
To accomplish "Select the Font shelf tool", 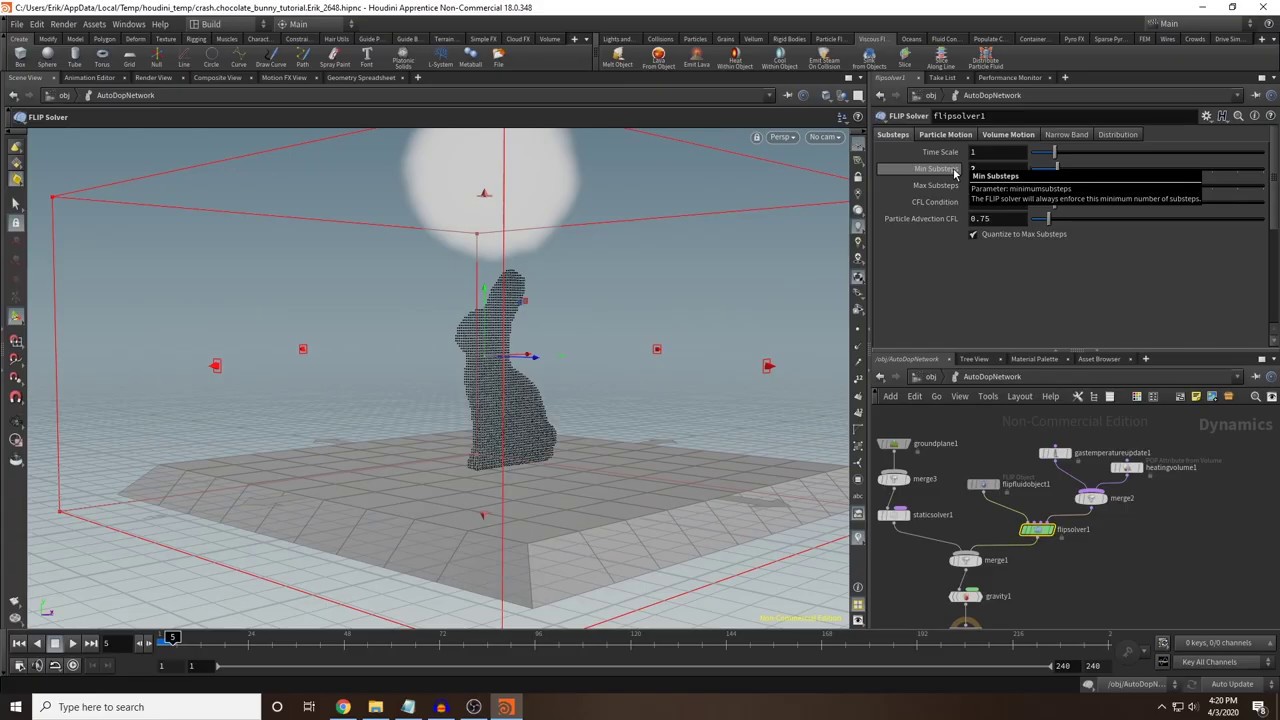I will (x=367, y=57).
